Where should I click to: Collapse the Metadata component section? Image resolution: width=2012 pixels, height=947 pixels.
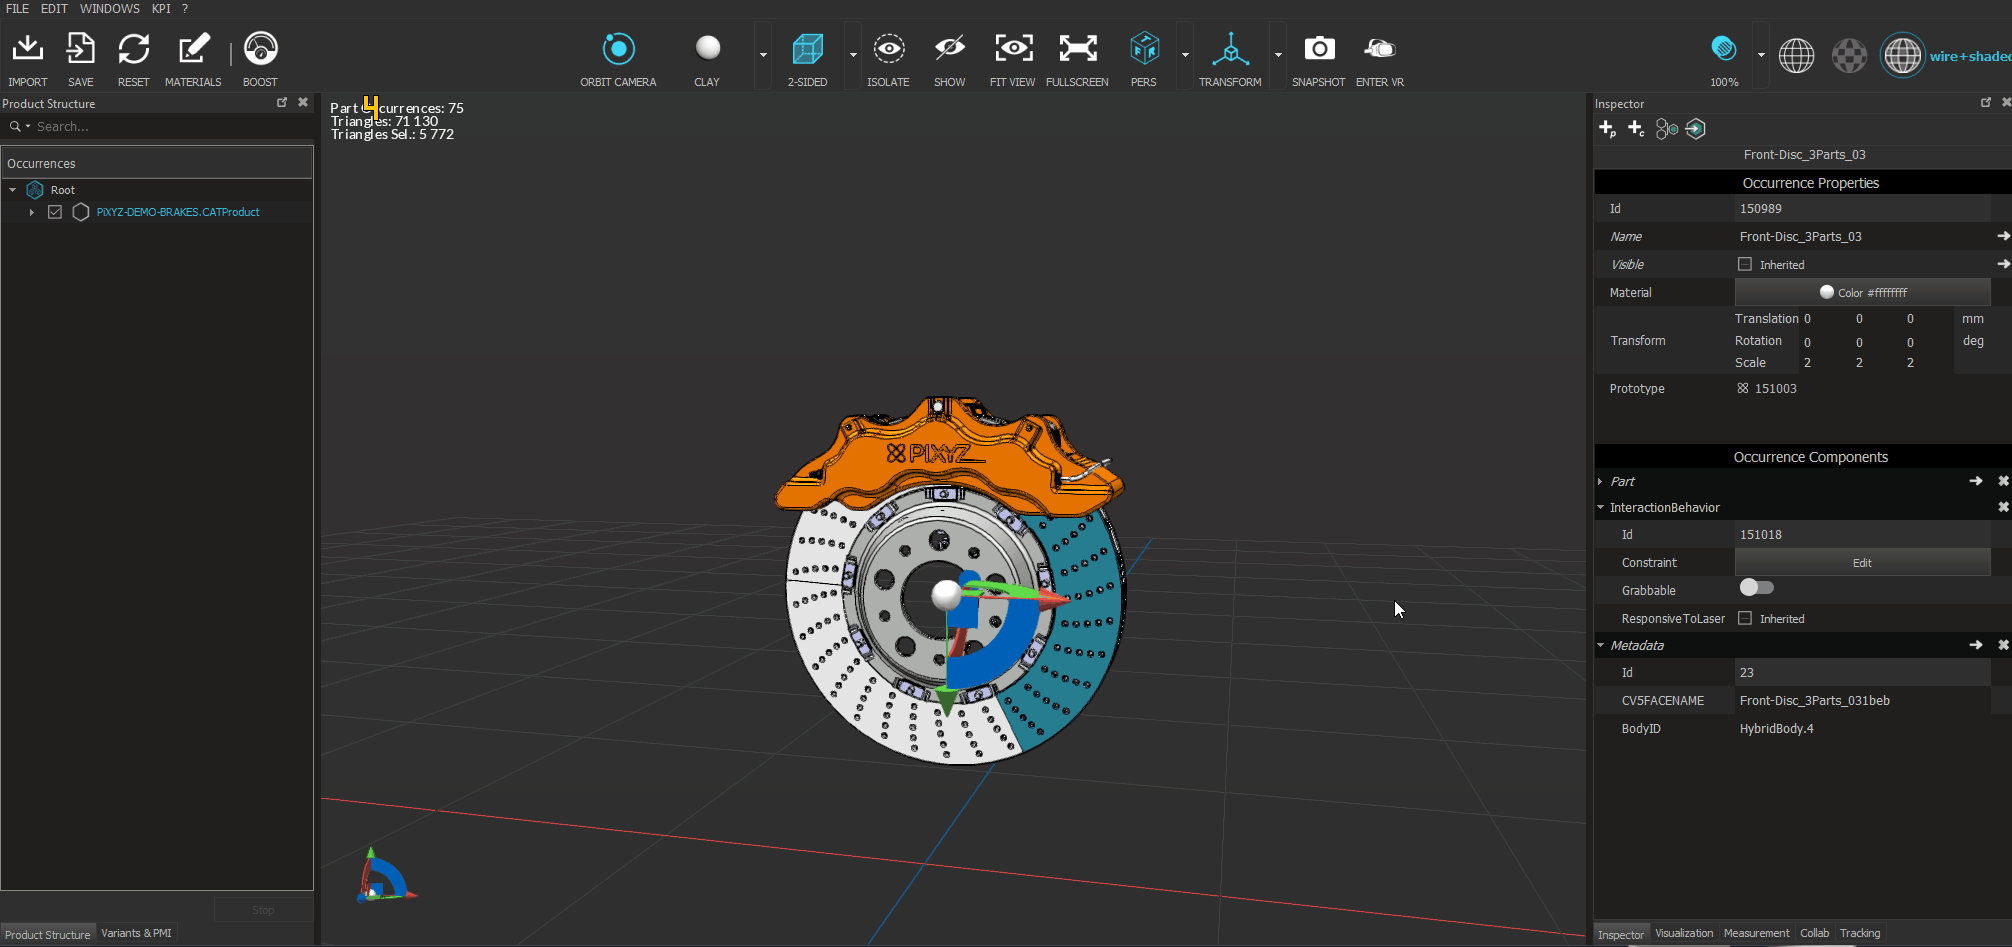click(x=1600, y=645)
